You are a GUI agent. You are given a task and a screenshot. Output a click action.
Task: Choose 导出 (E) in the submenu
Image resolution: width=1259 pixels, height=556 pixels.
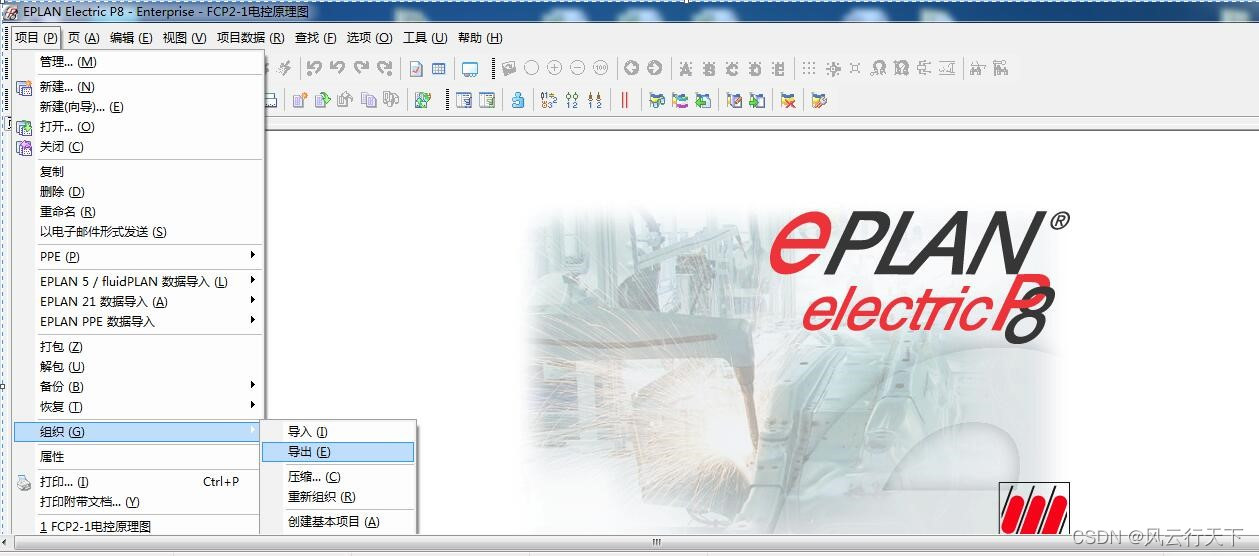pyautogui.click(x=338, y=452)
